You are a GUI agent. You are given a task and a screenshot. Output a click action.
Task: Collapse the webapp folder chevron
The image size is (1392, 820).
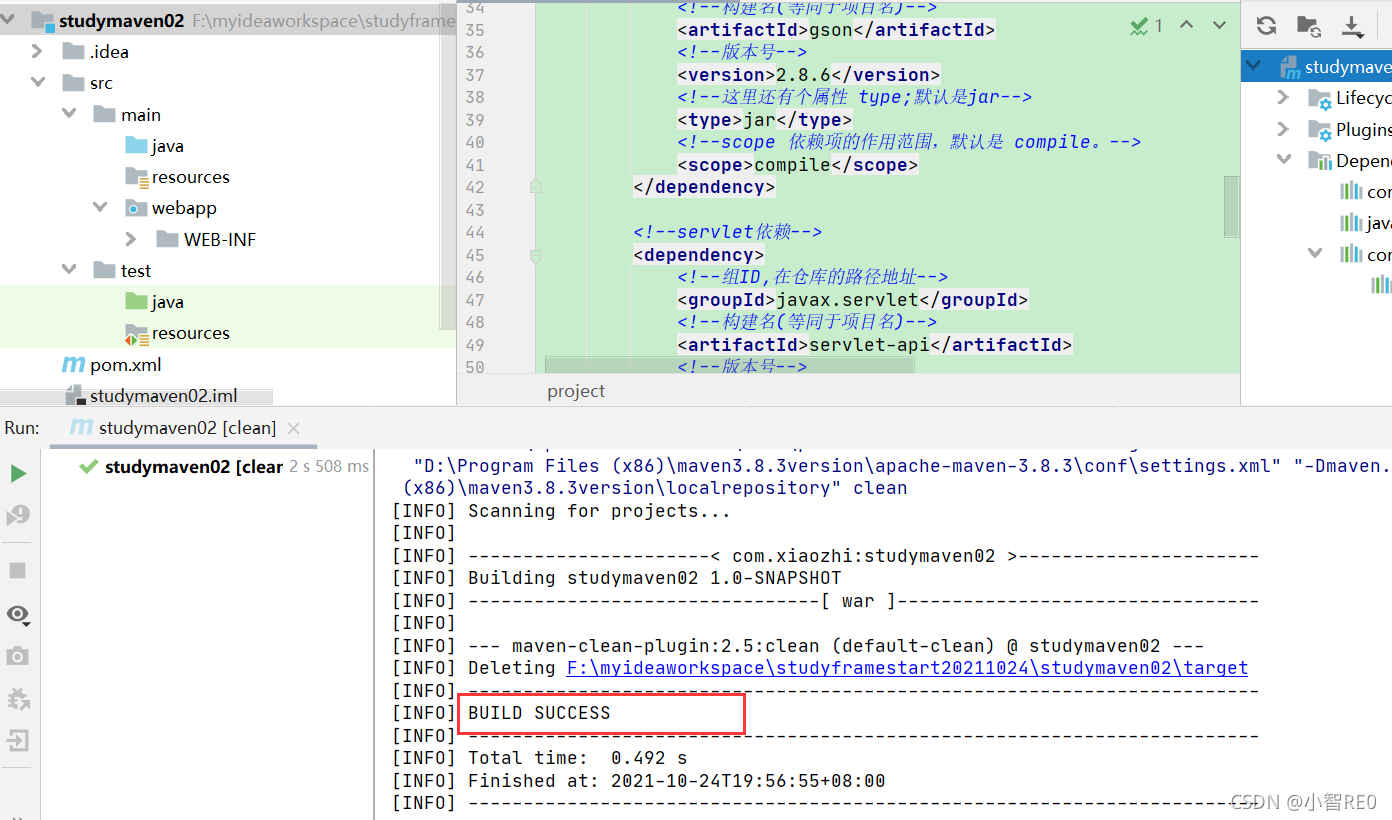tap(100, 208)
